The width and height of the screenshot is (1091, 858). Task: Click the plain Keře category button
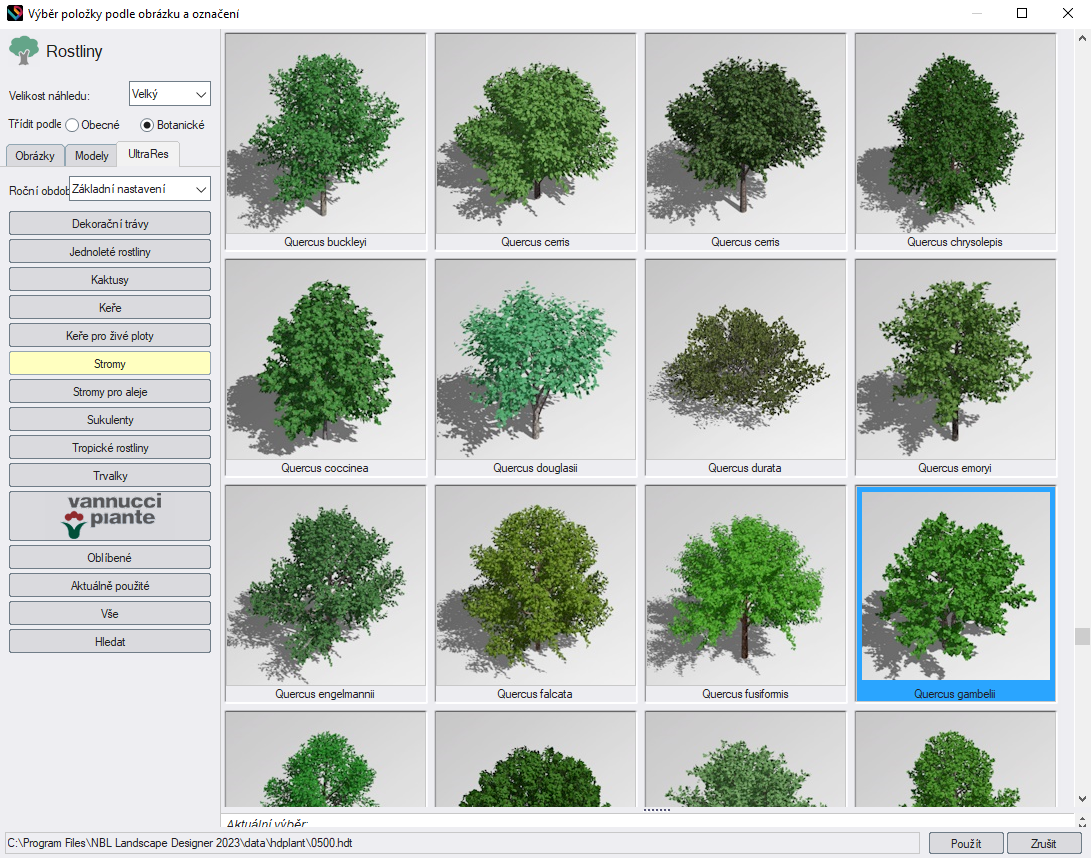110,307
